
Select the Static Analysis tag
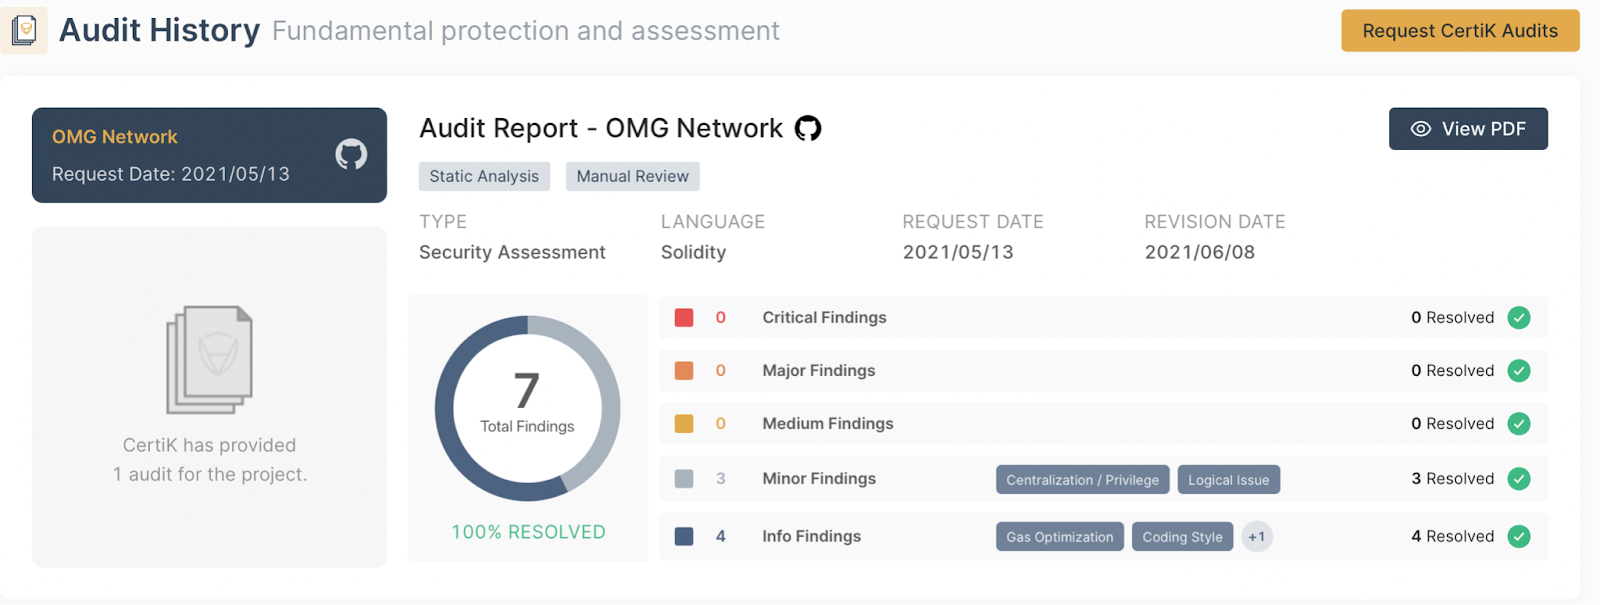(x=484, y=176)
